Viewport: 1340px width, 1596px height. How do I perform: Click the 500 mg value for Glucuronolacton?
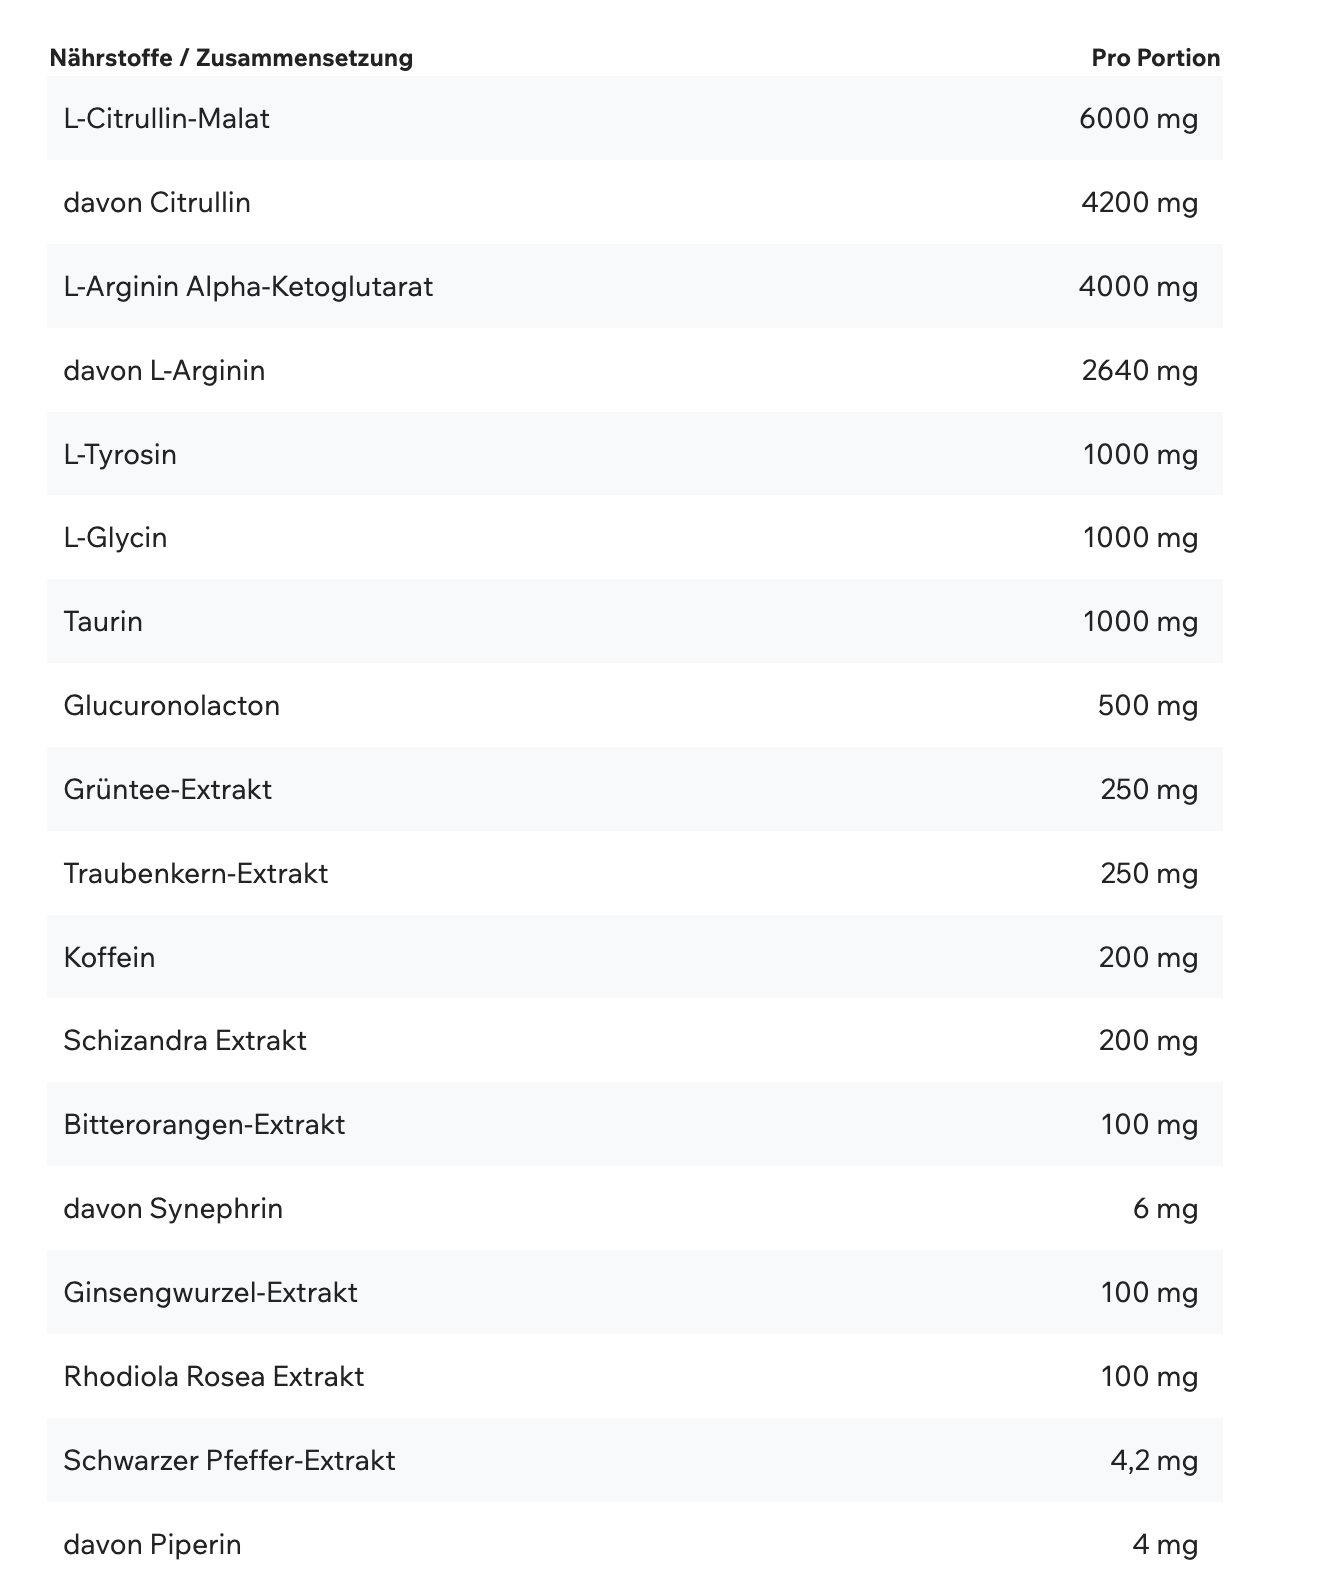(1147, 706)
